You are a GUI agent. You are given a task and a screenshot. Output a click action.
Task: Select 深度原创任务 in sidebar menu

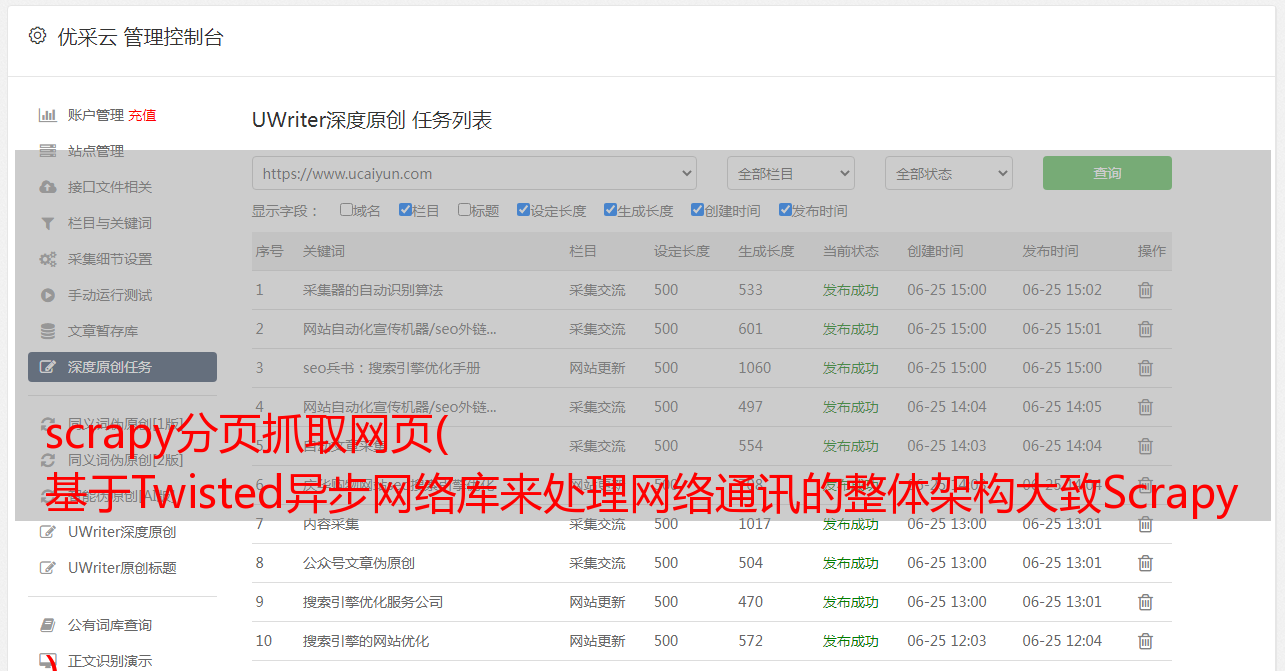(122, 367)
